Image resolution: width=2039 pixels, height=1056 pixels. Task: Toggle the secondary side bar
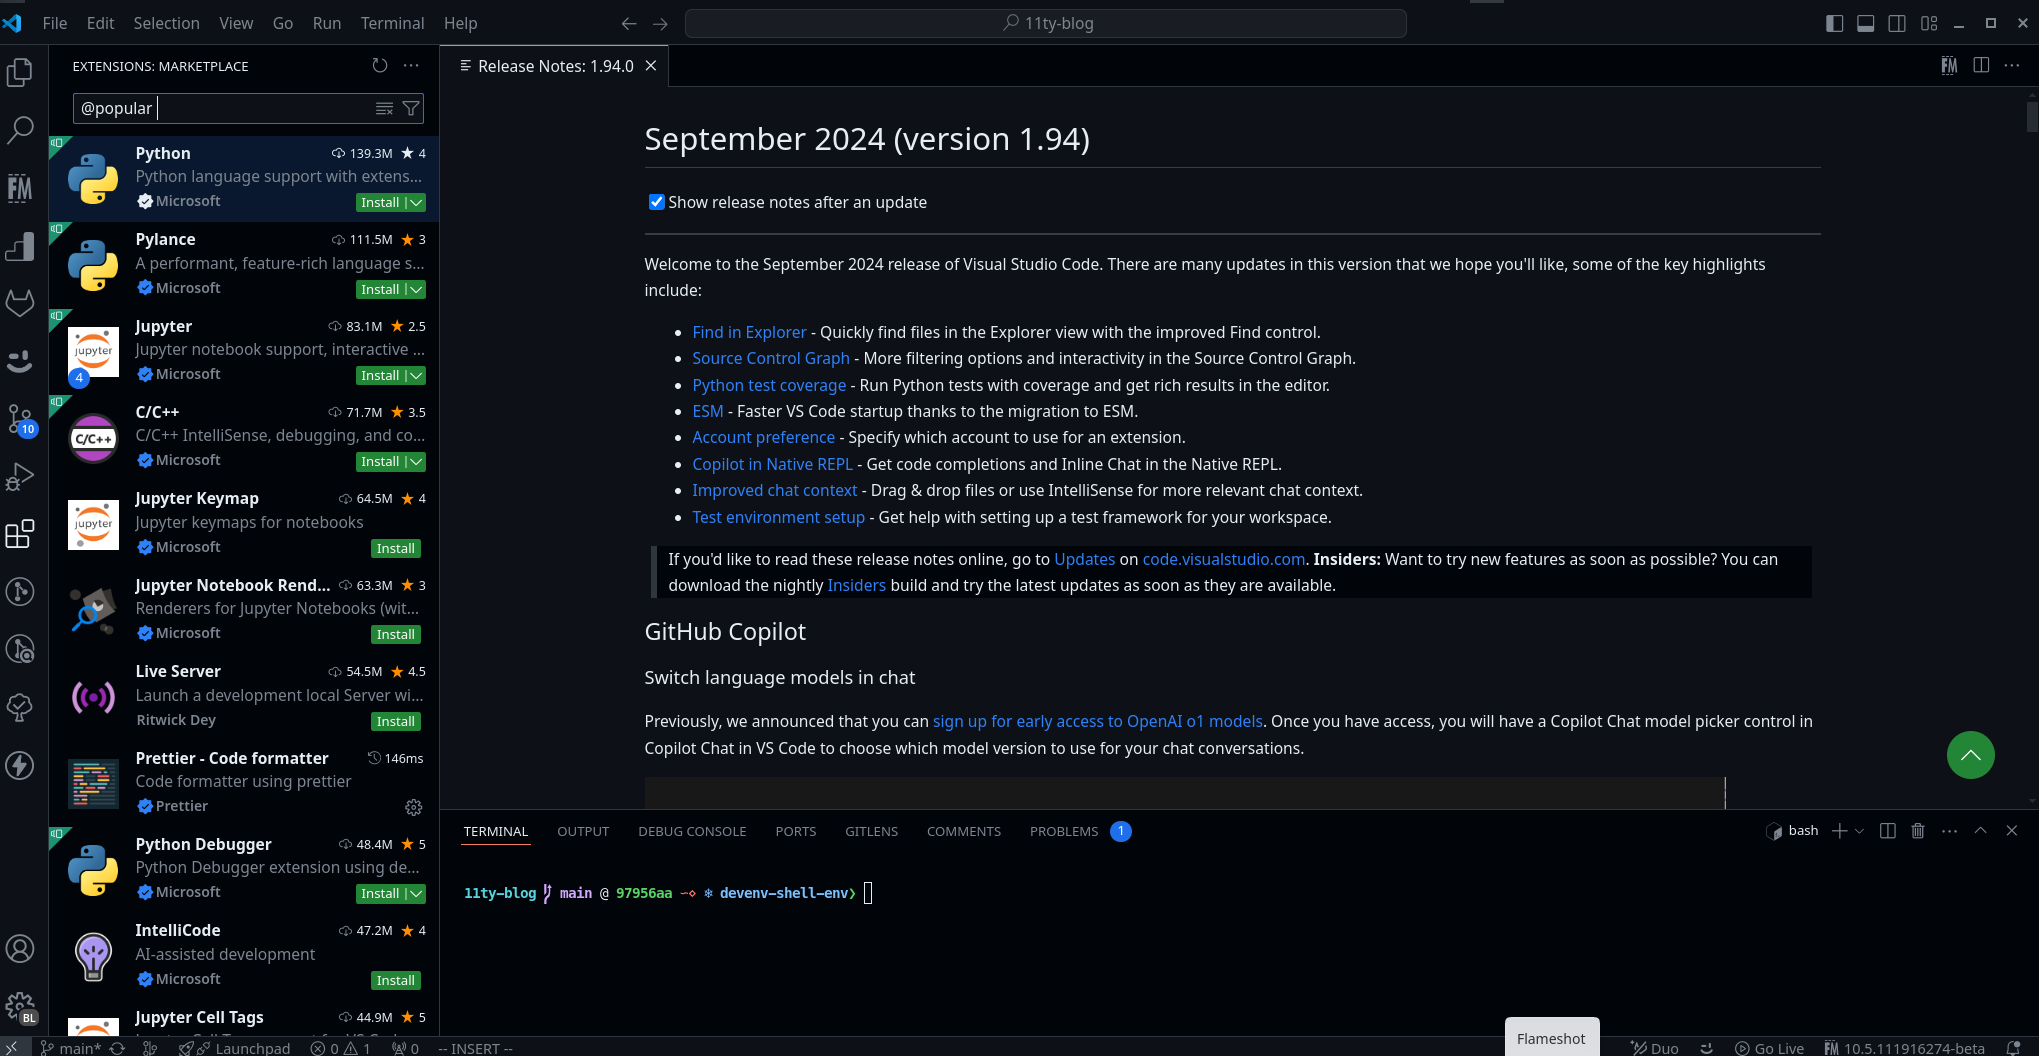pyautogui.click(x=1897, y=23)
